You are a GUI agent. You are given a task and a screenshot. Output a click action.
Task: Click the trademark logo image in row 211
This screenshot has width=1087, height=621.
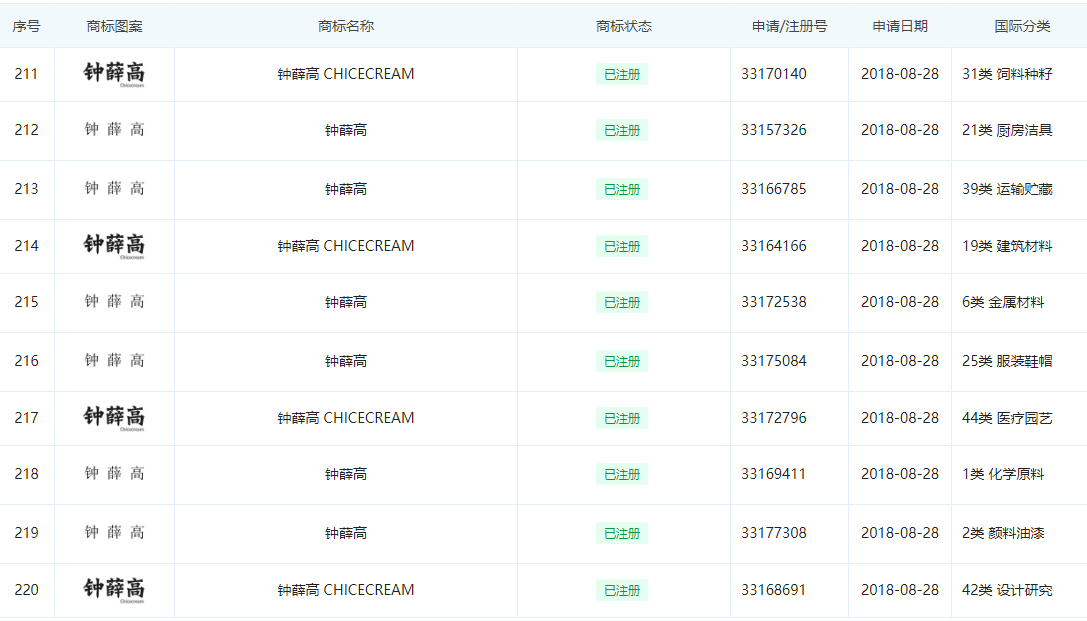pyautogui.click(x=114, y=74)
